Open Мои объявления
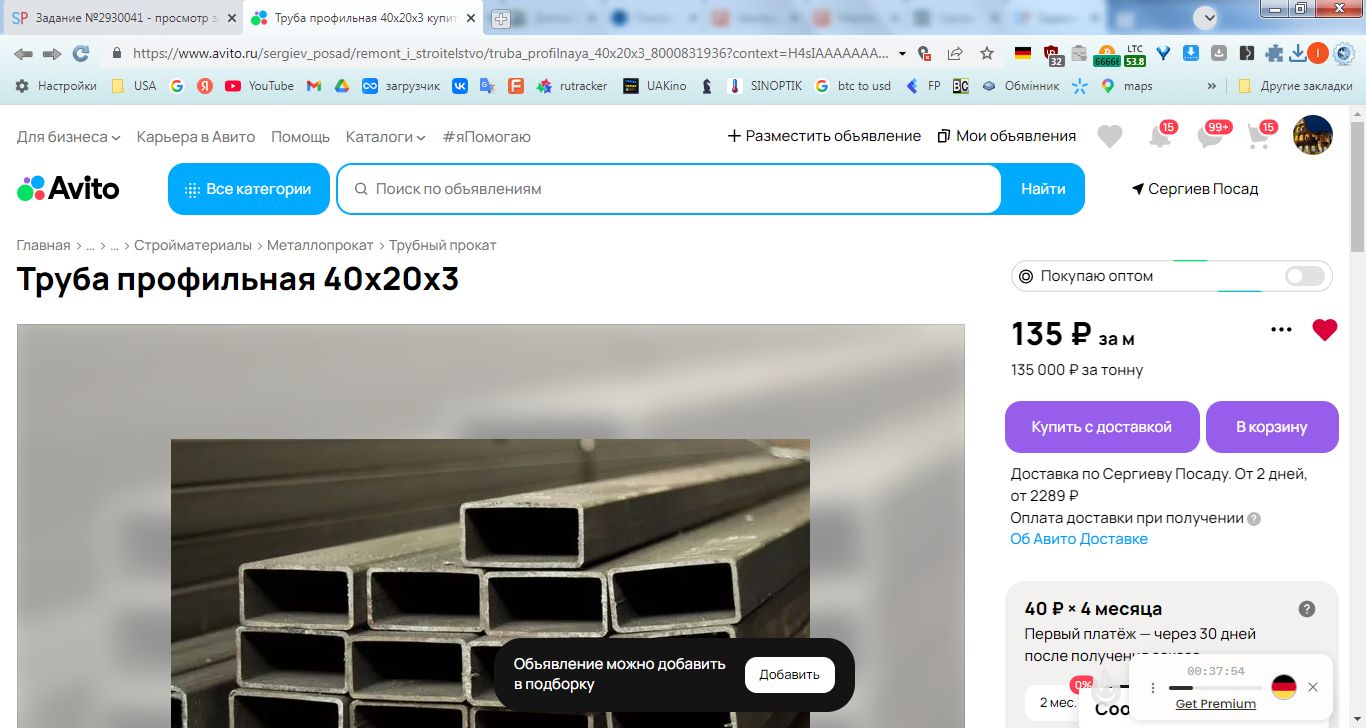1366x728 pixels. click(x=1007, y=136)
